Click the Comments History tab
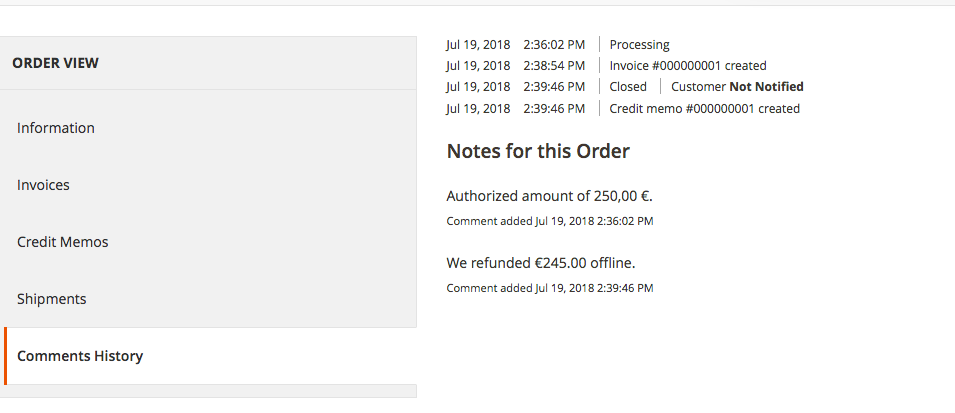 tap(80, 356)
